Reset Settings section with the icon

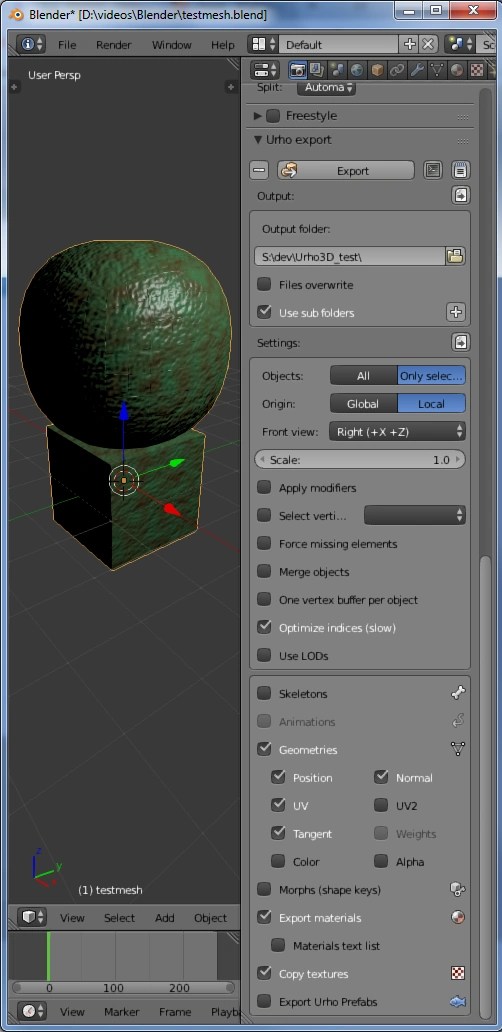pos(461,342)
